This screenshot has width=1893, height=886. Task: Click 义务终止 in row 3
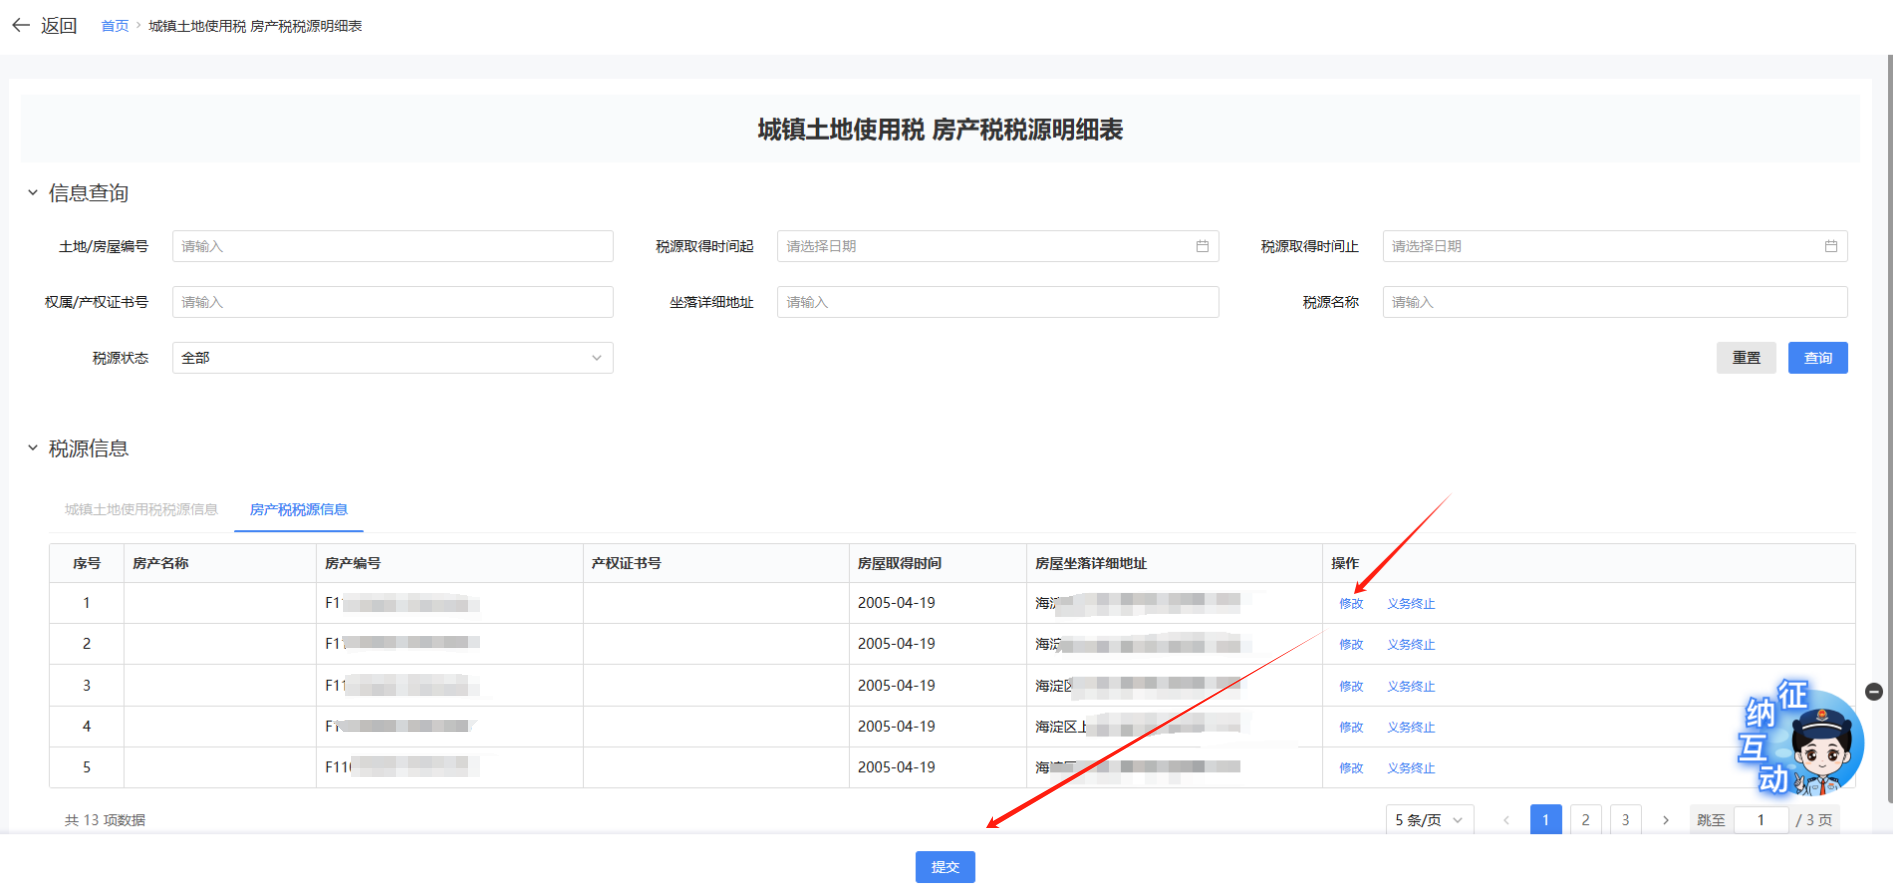[1411, 687]
